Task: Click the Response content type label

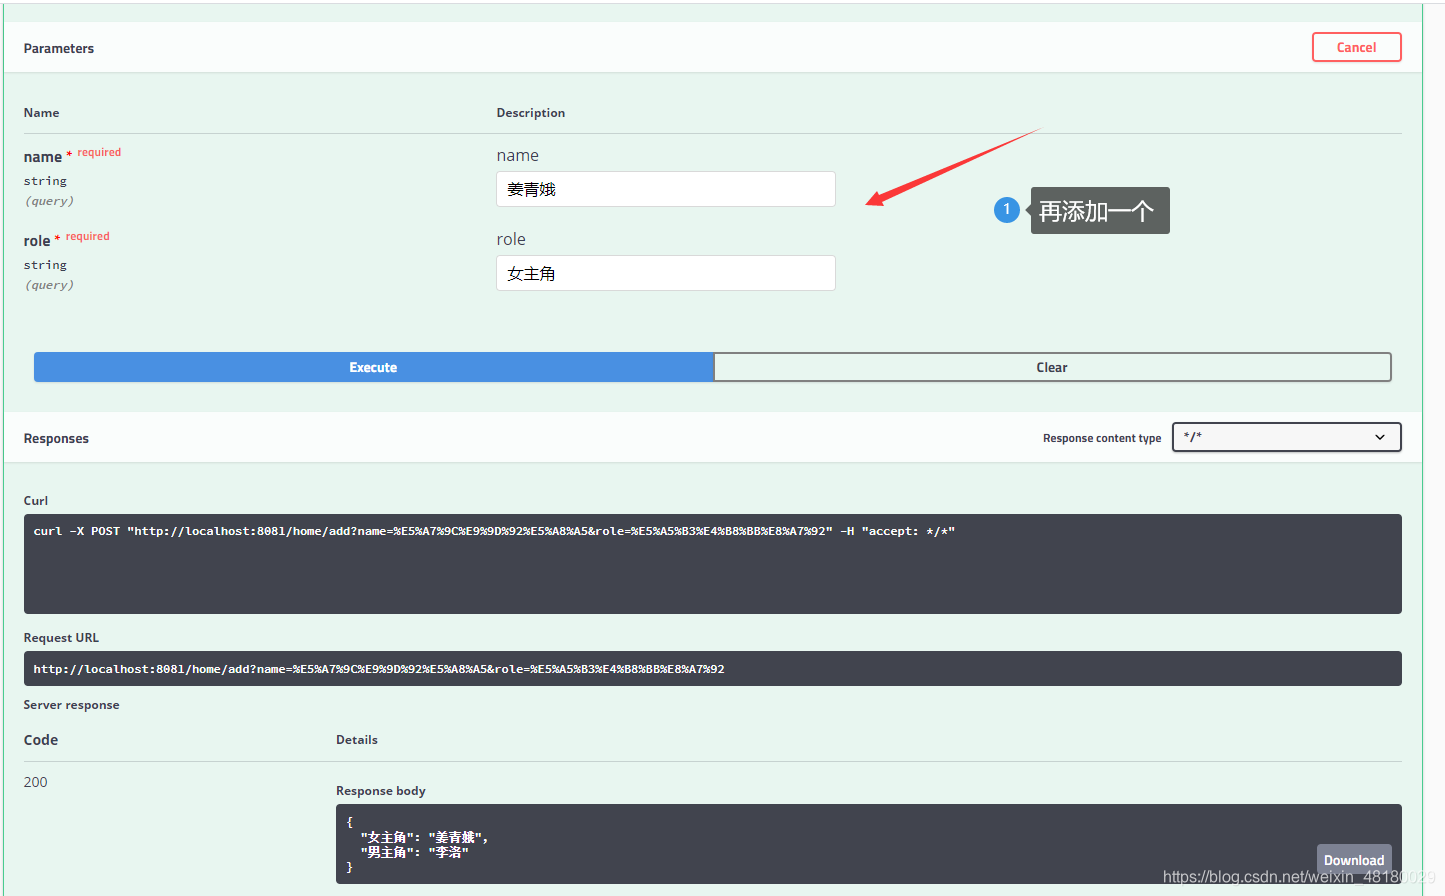Action: pos(1102,438)
